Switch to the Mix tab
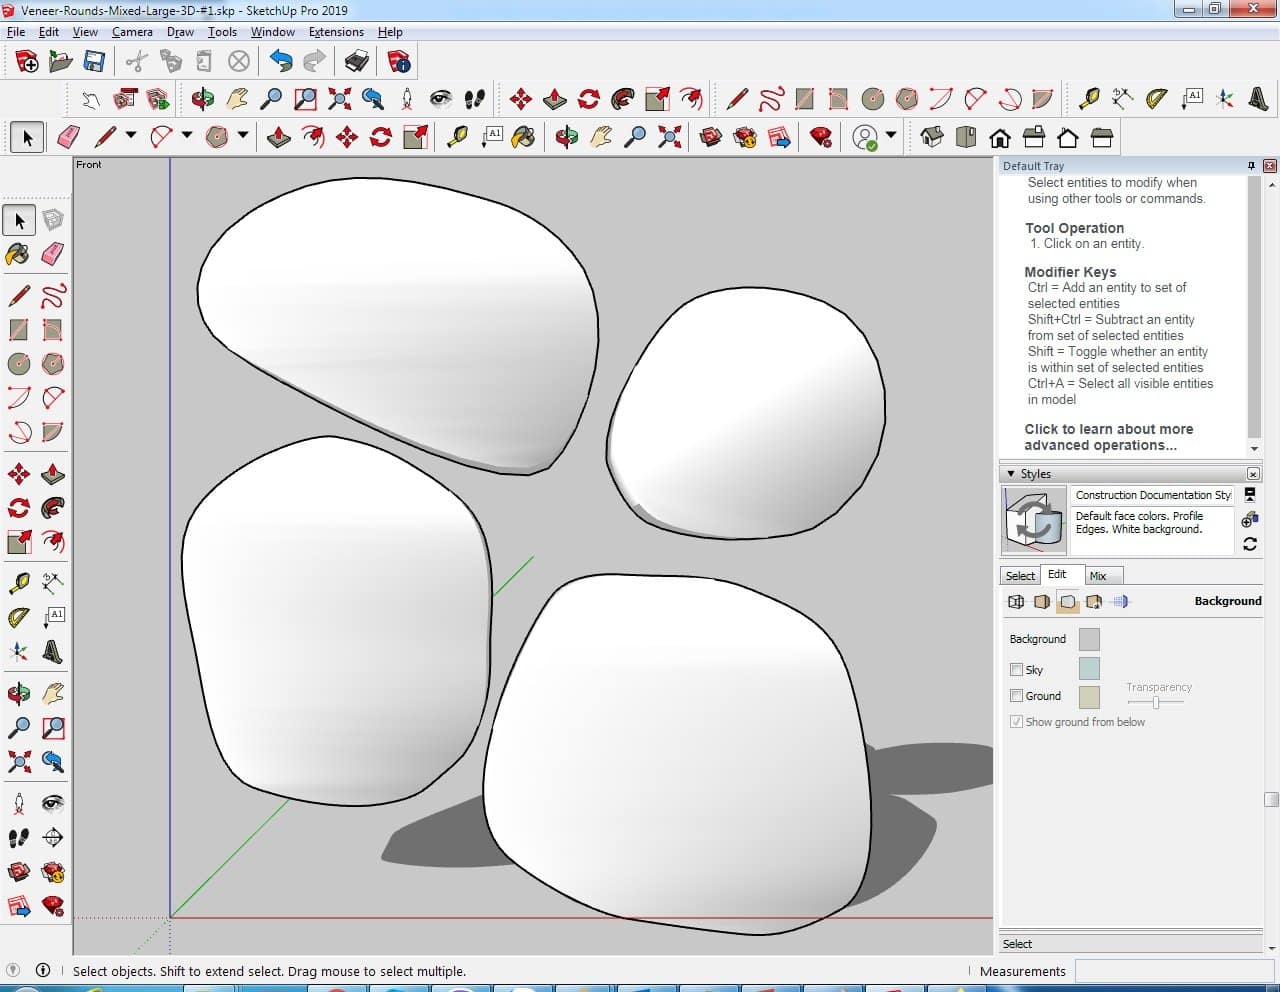The image size is (1280, 992). tap(1098, 576)
